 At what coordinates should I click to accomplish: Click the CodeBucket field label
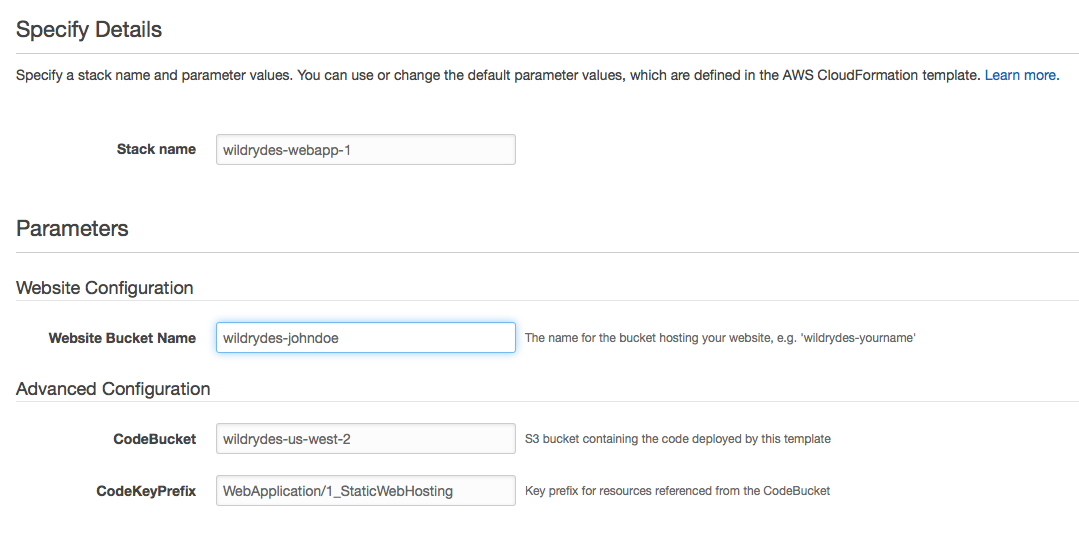[x=155, y=439]
